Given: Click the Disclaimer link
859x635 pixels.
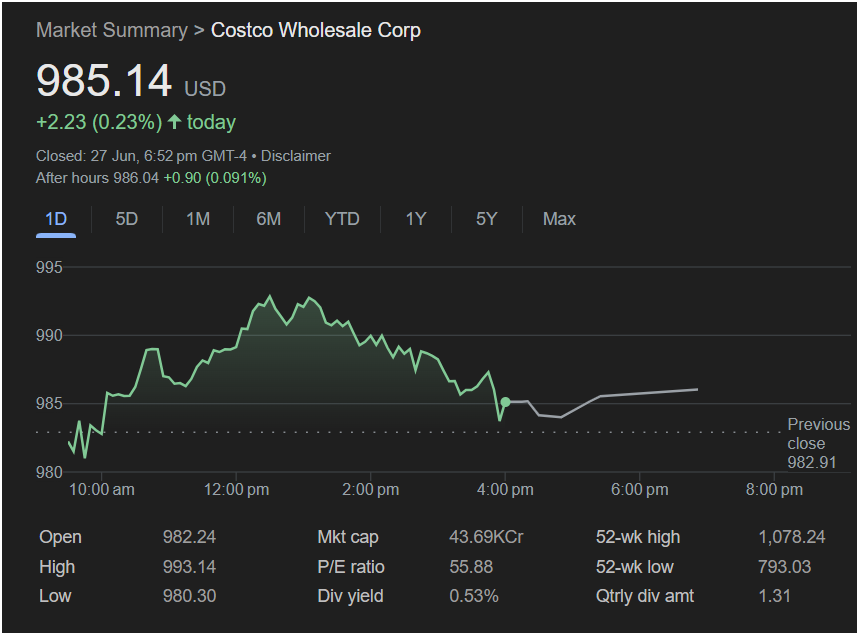Looking at the screenshot, I should pos(296,156).
